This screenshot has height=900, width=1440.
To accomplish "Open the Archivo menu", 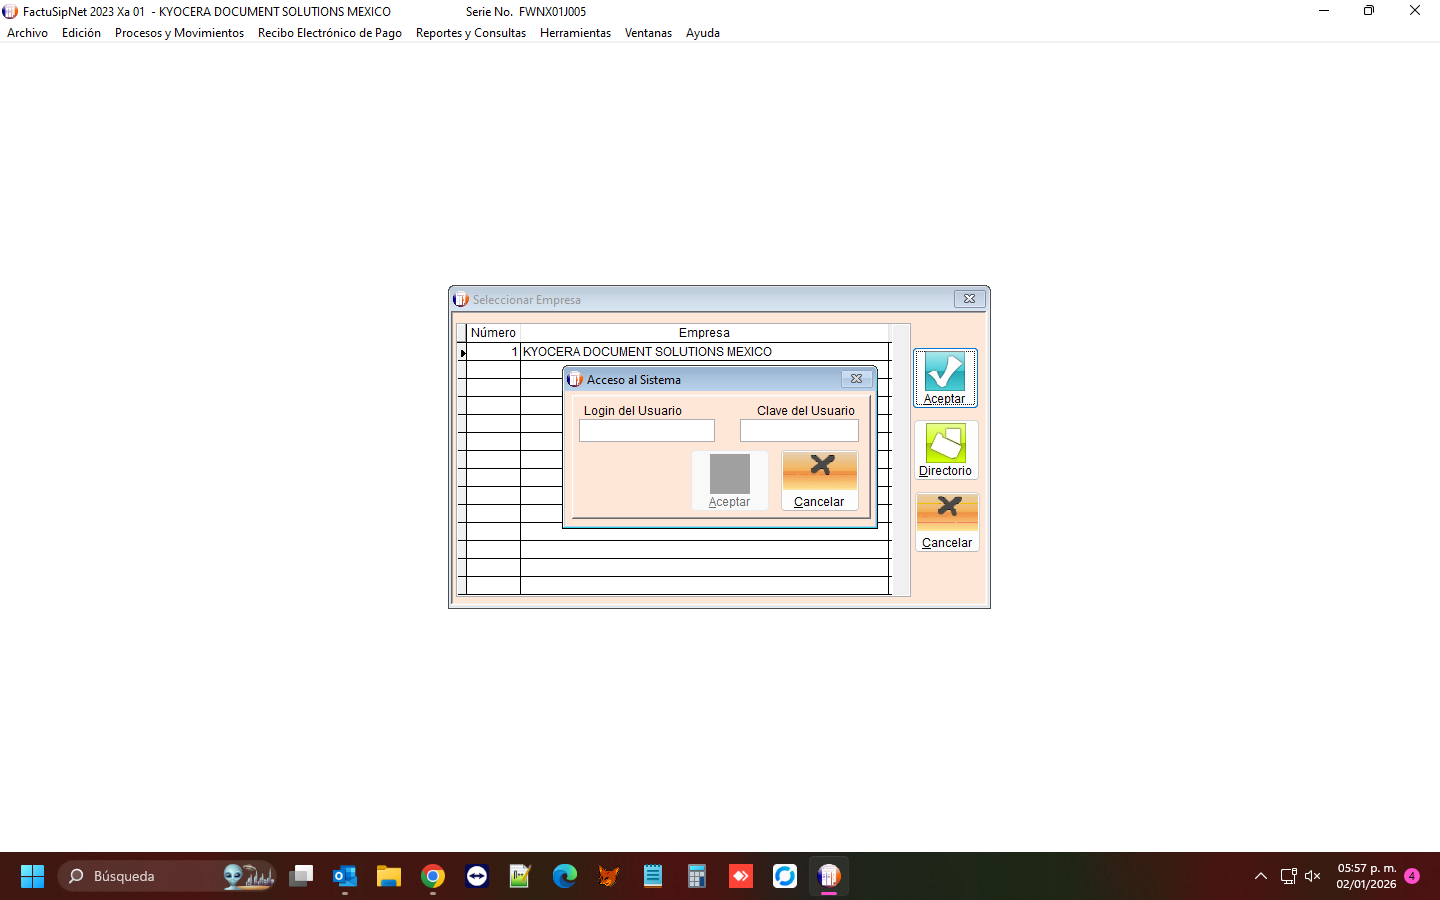I will coord(27,33).
